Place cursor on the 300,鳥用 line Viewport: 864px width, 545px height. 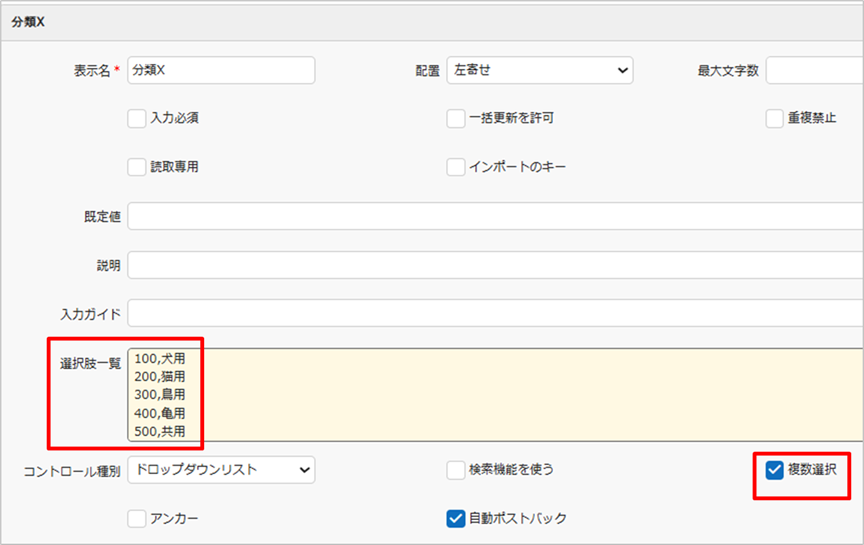click(160, 395)
